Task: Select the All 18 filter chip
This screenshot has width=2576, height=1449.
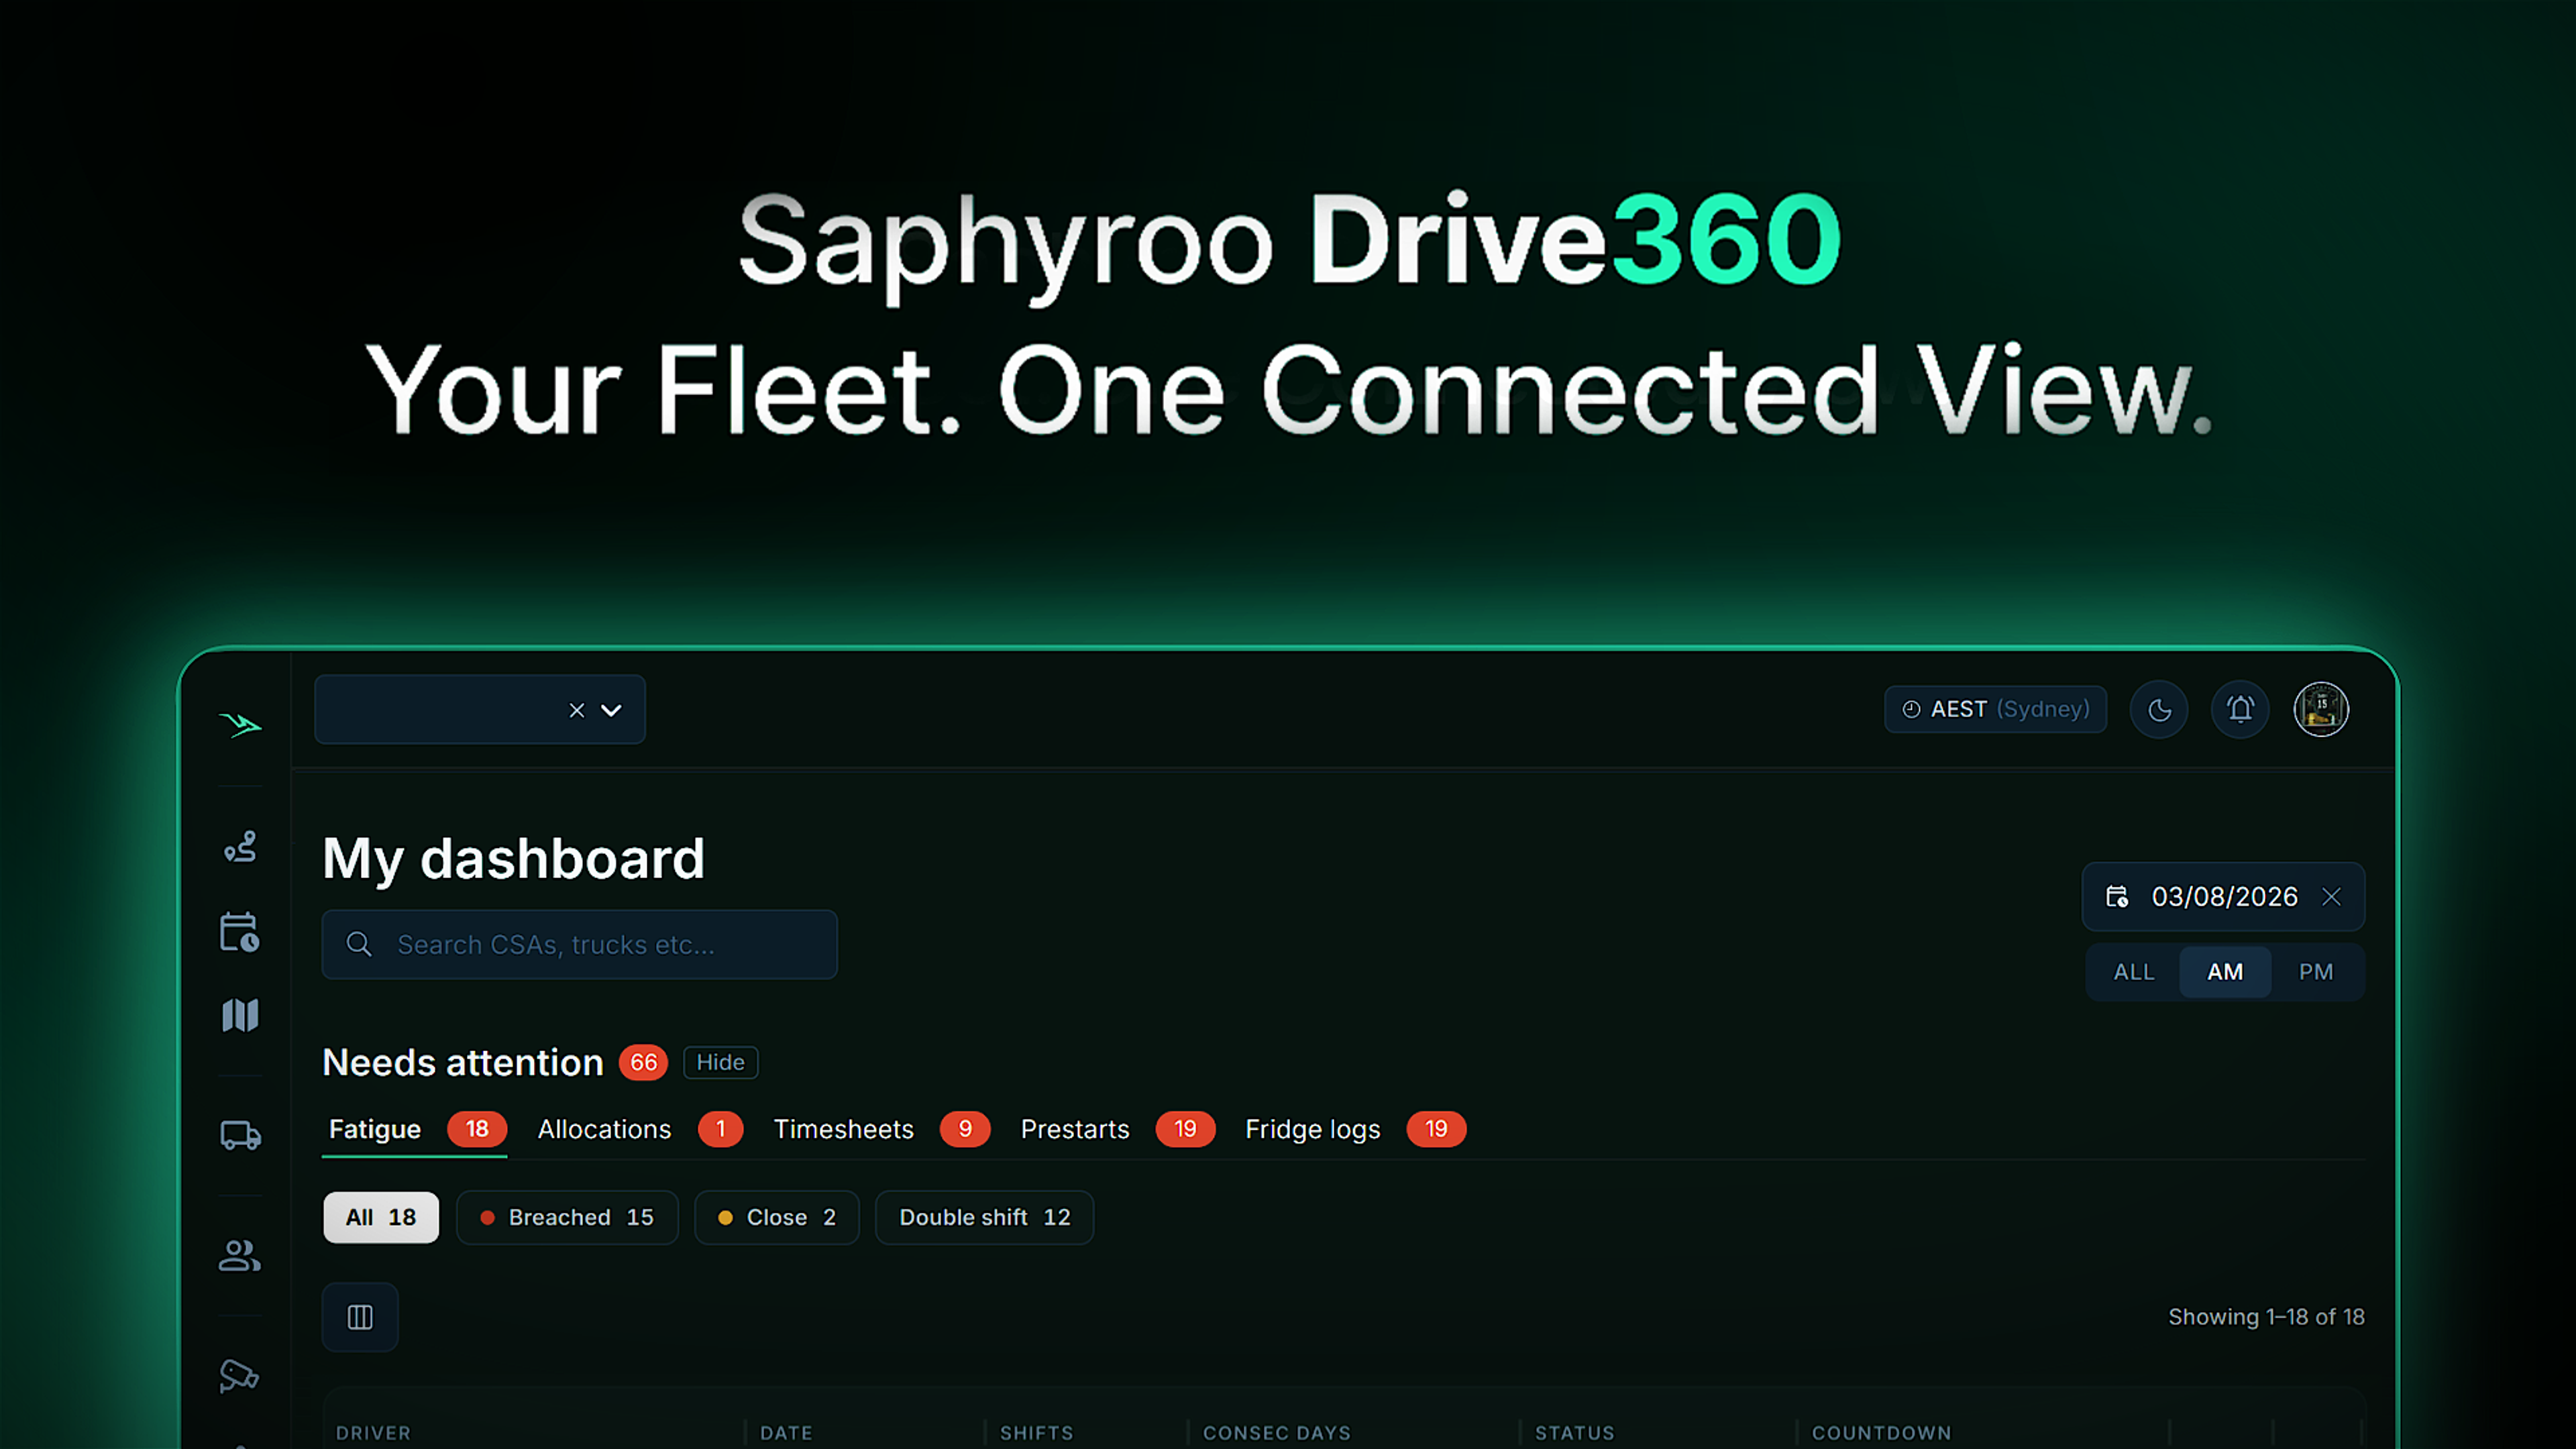Action: point(381,1217)
